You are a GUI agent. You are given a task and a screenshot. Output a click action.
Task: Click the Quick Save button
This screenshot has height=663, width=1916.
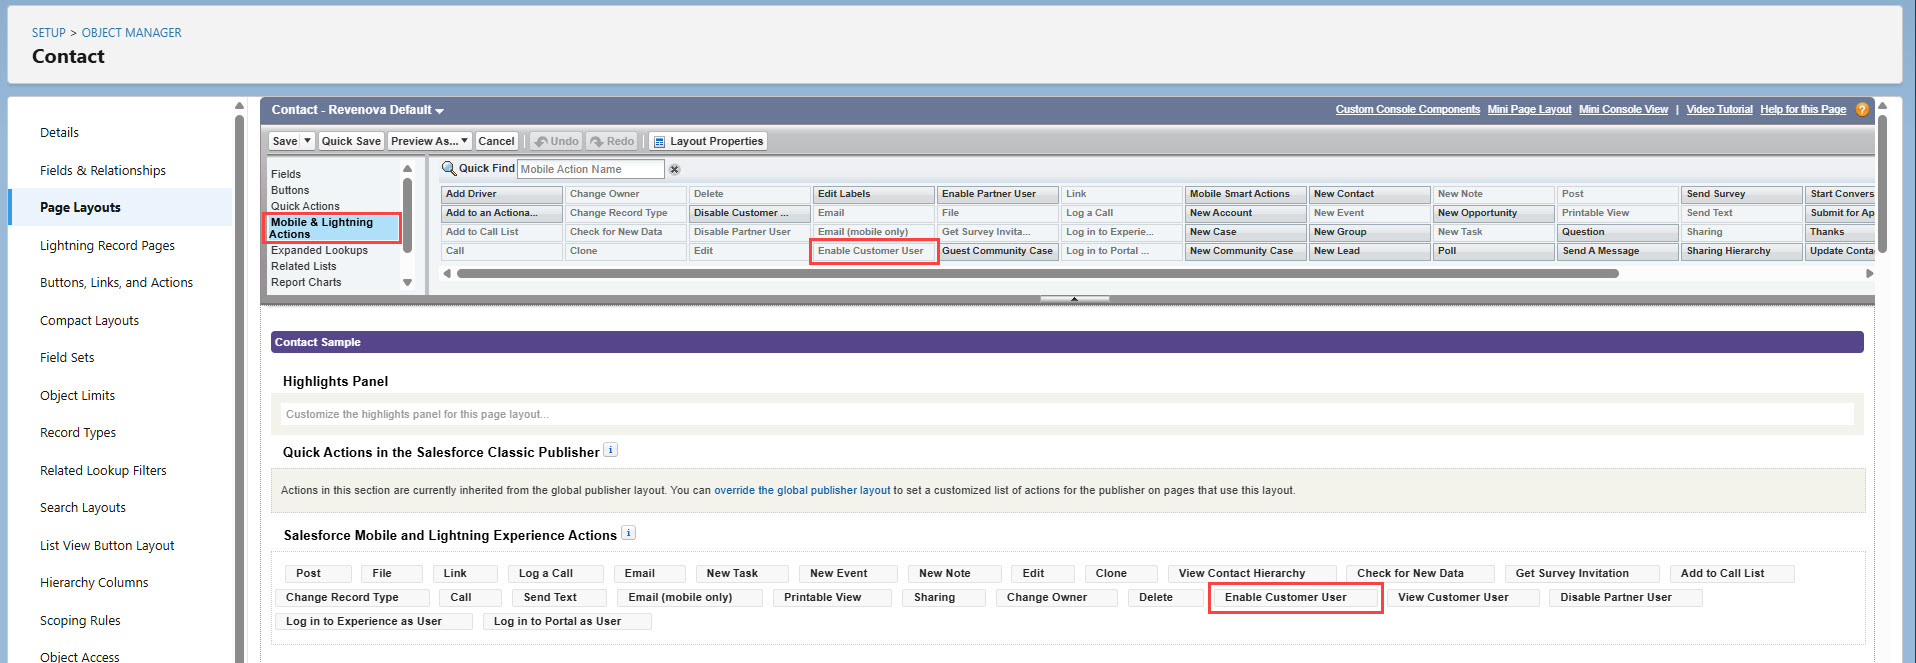pyautogui.click(x=351, y=141)
